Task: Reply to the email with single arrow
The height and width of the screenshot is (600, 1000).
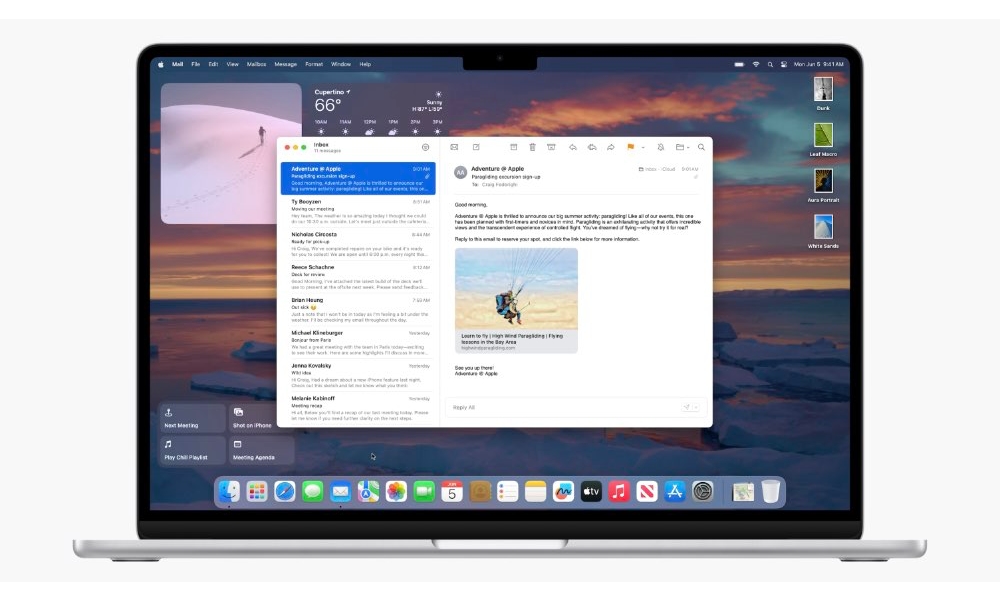Action: pyautogui.click(x=573, y=147)
